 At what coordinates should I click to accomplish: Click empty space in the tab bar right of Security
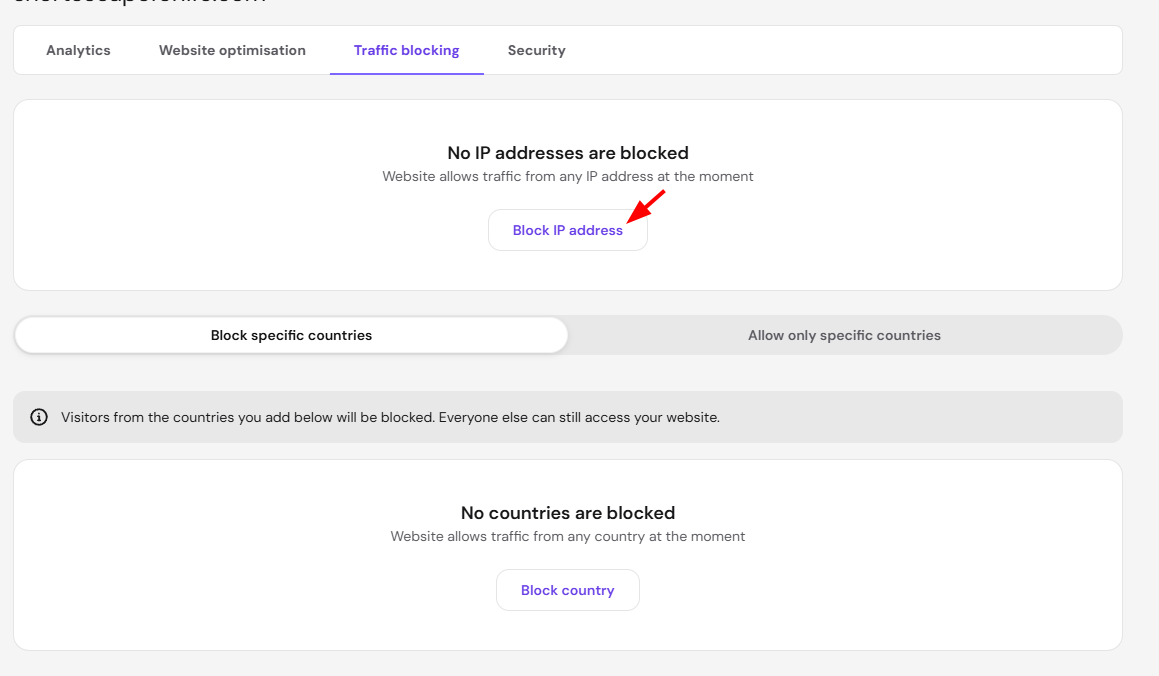843,50
